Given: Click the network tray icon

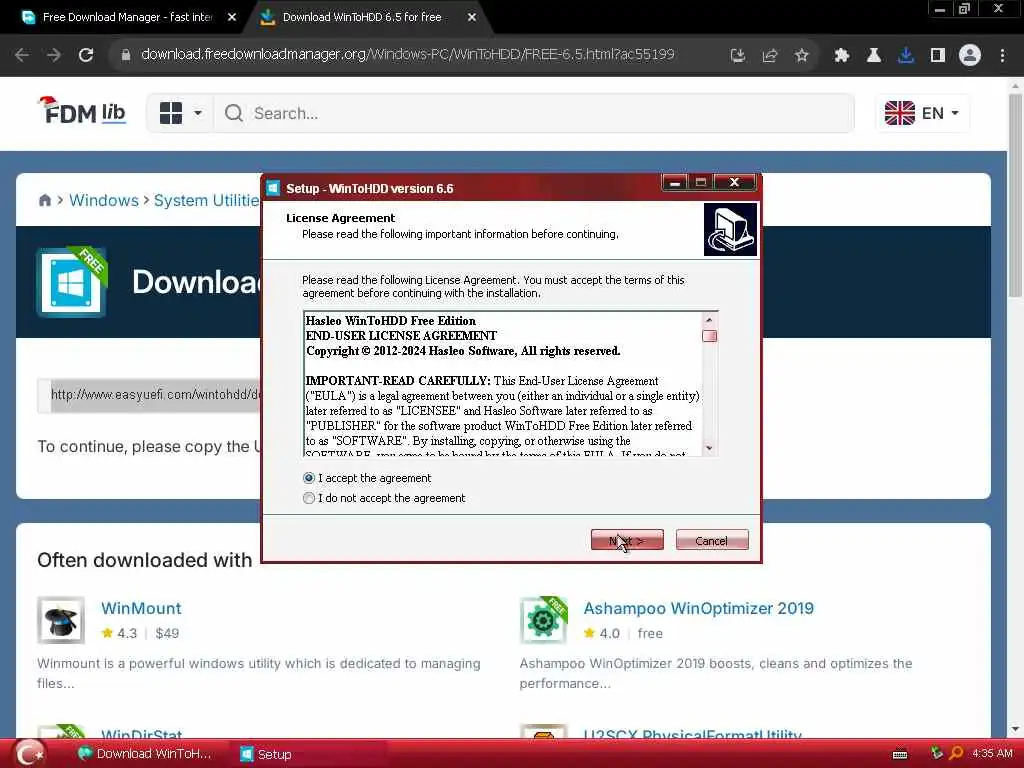Looking at the screenshot, I should click(x=936, y=754).
